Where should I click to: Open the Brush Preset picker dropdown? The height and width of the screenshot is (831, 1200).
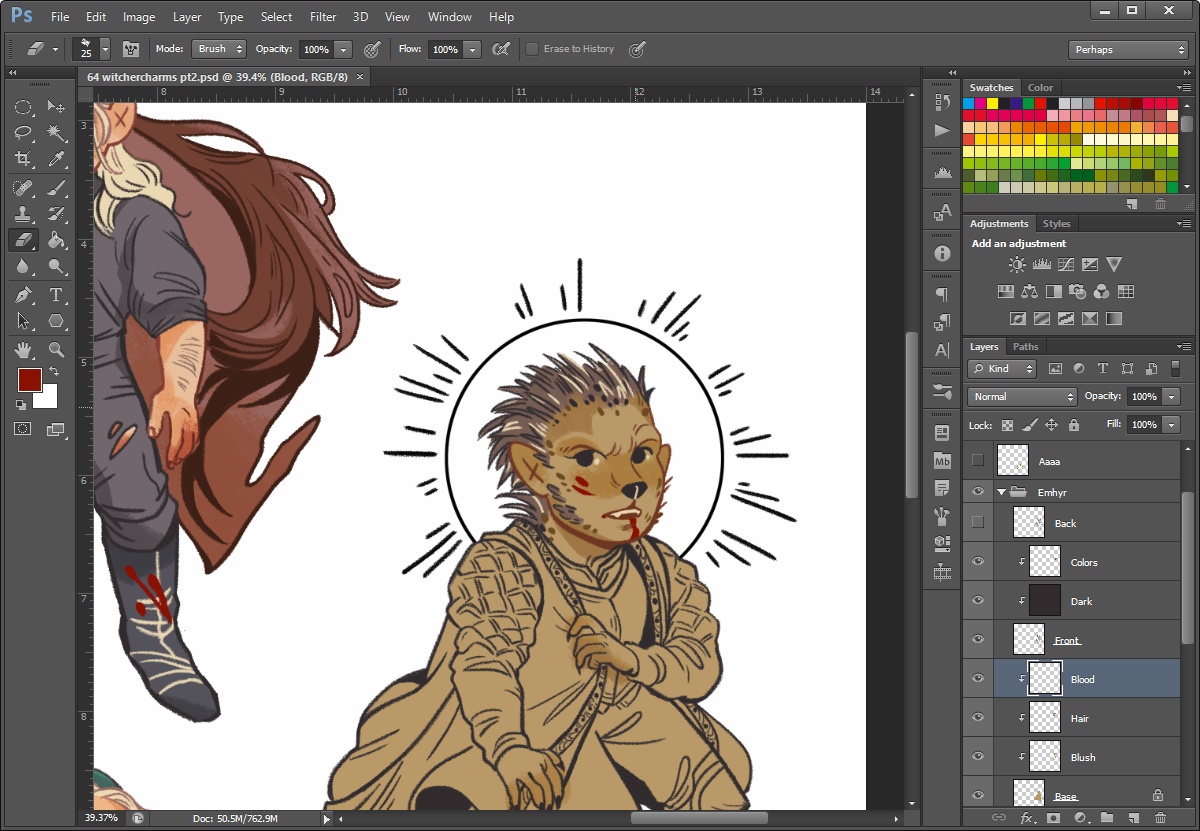(x=105, y=49)
